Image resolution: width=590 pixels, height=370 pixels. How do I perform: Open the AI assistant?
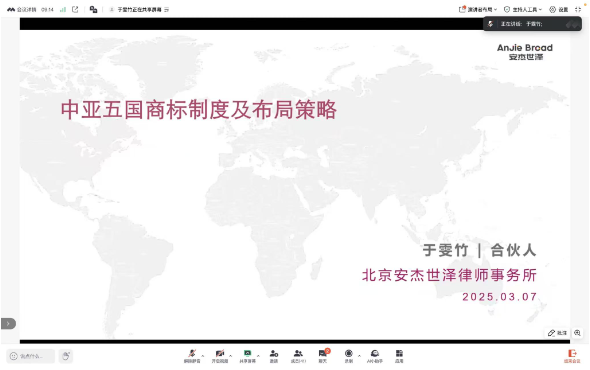click(x=375, y=356)
